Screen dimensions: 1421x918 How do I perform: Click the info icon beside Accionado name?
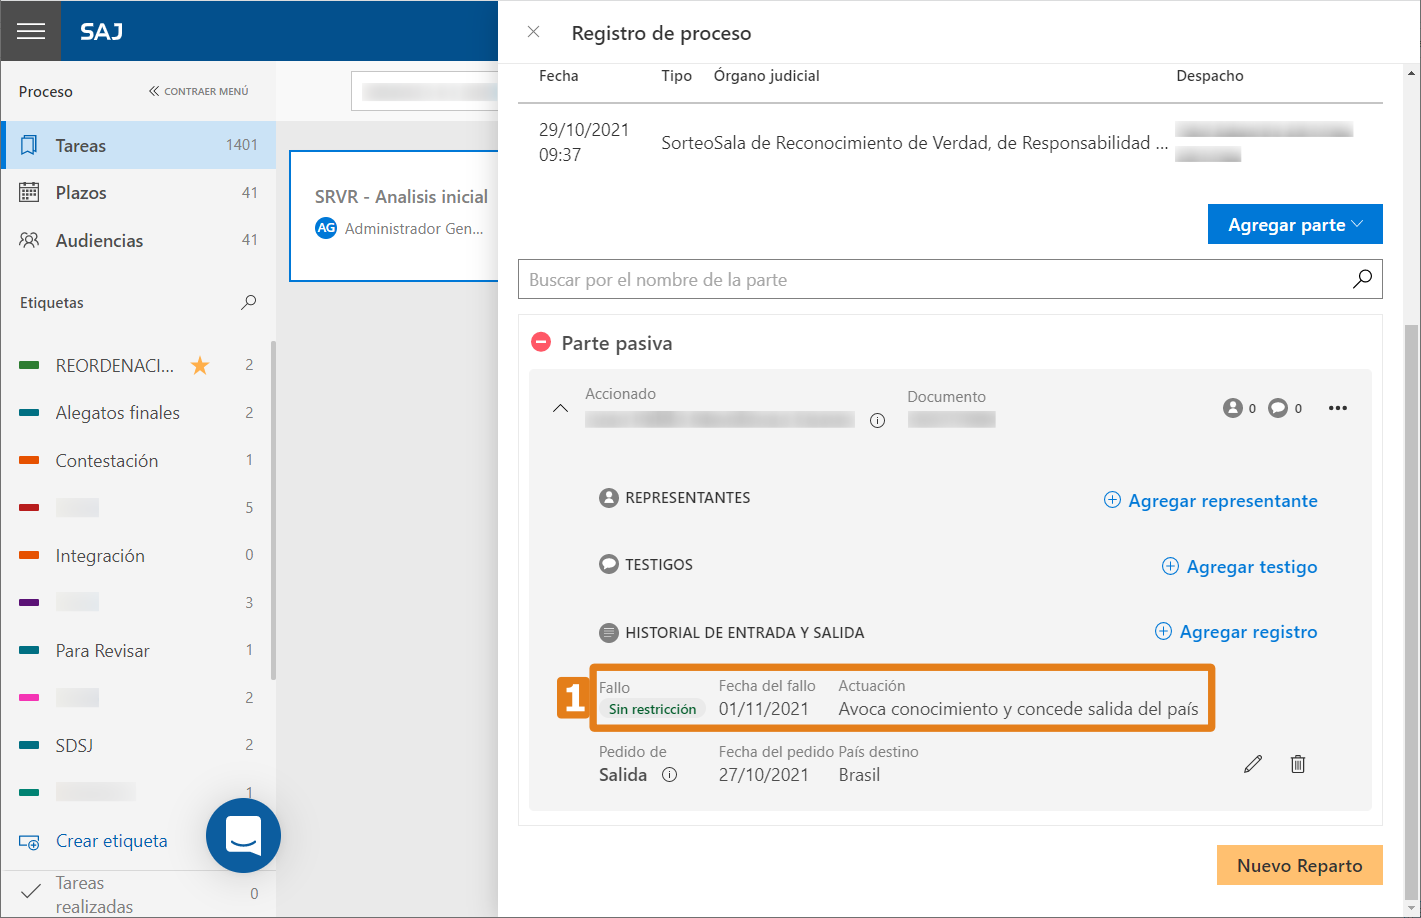pyautogui.click(x=877, y=421)
